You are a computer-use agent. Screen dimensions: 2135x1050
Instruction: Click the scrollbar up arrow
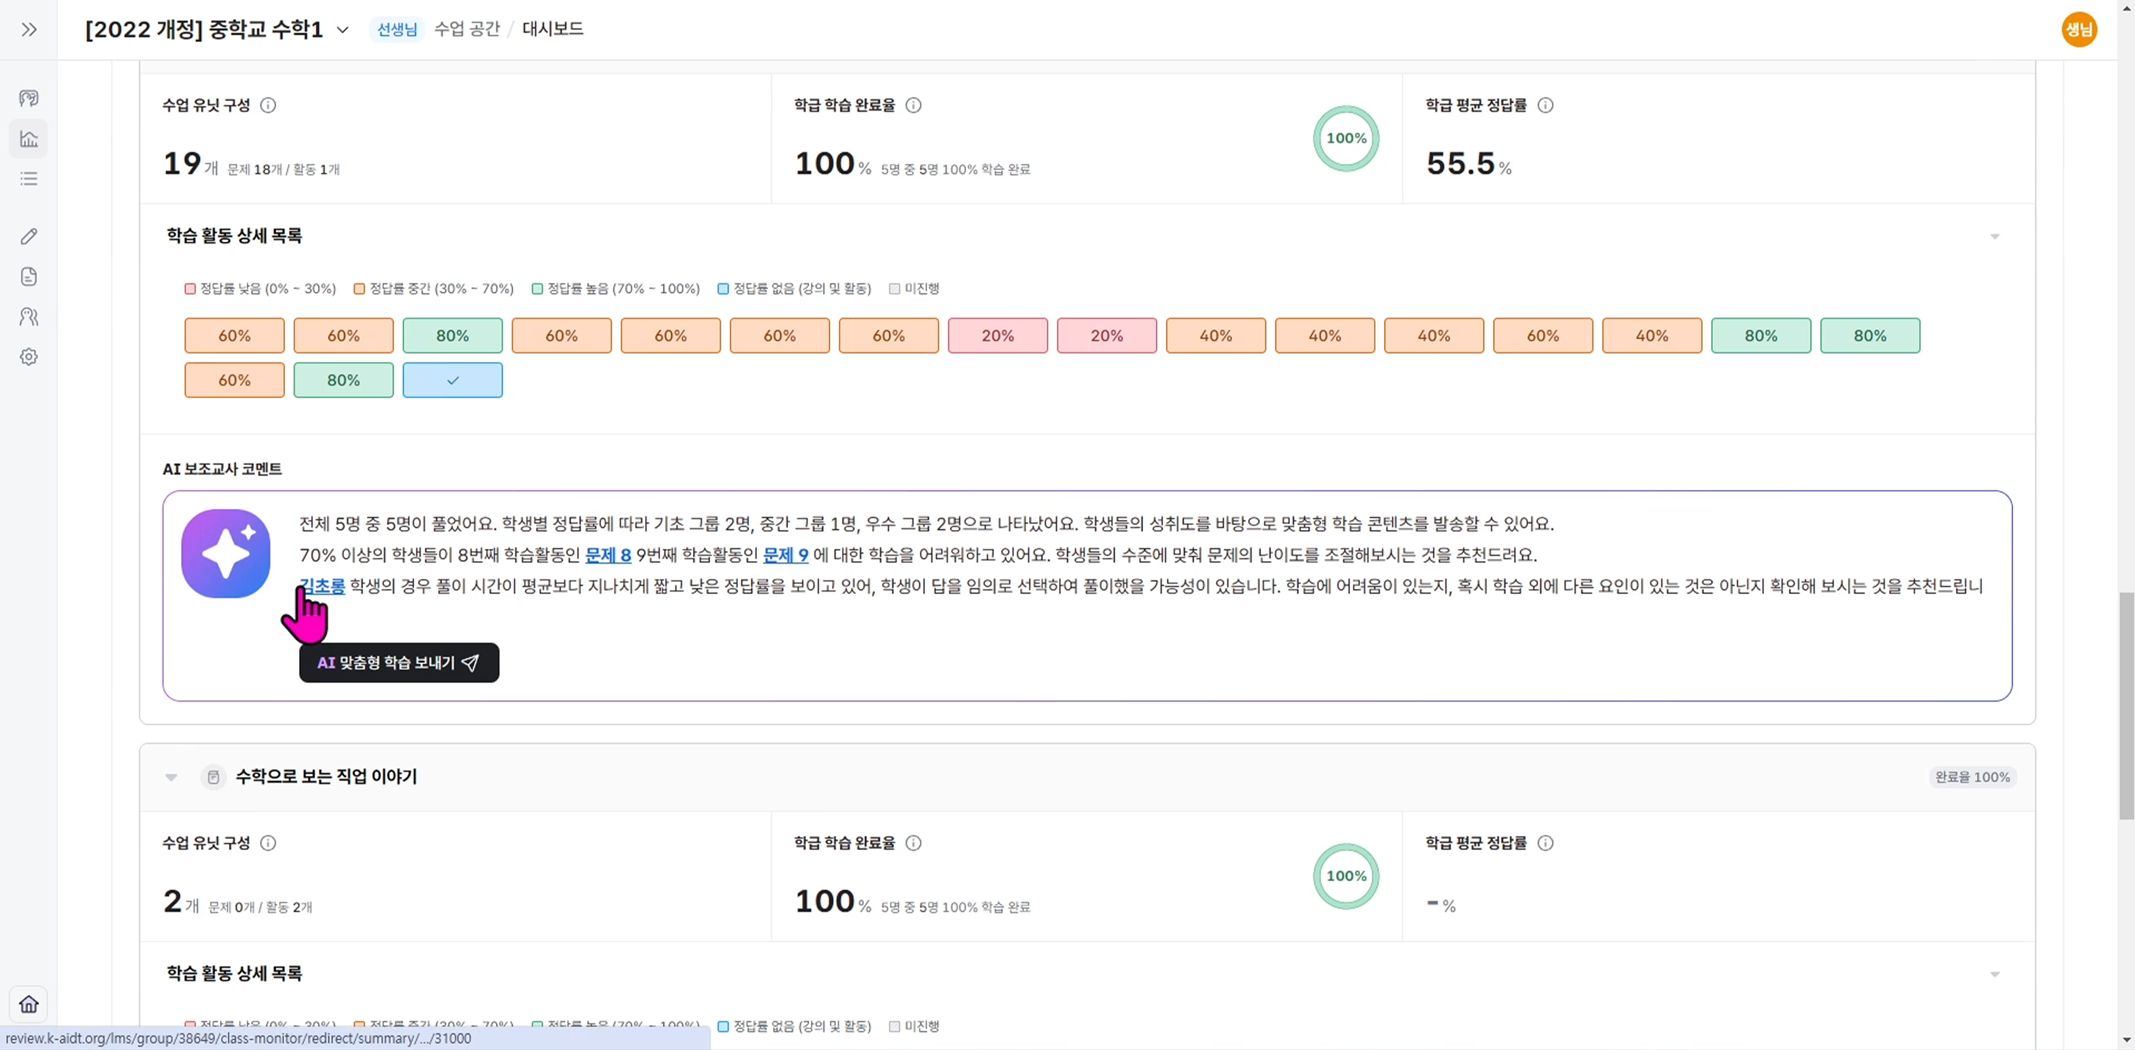[2126, 8]
